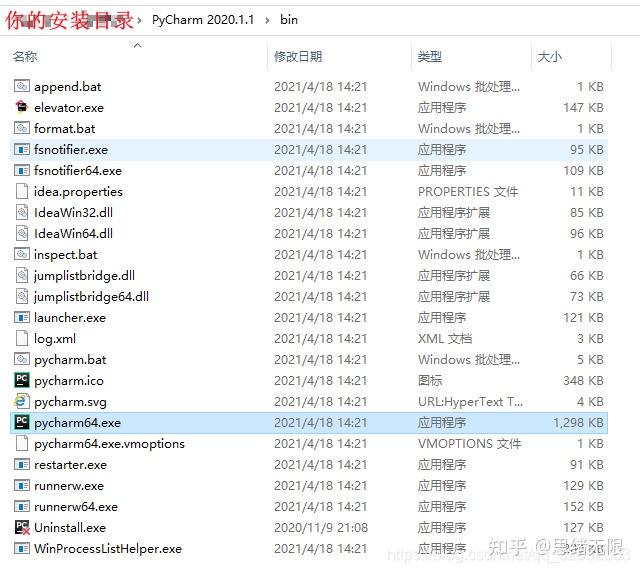Click the VMOPTIONS 文件 type cell

click(x=470, y=444)
